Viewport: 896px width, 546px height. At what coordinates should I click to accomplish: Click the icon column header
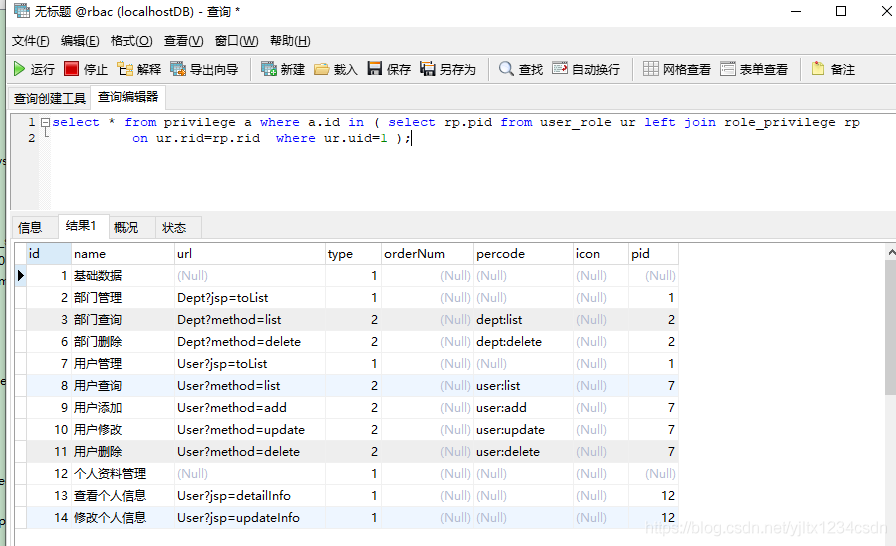tap(601, 254)
